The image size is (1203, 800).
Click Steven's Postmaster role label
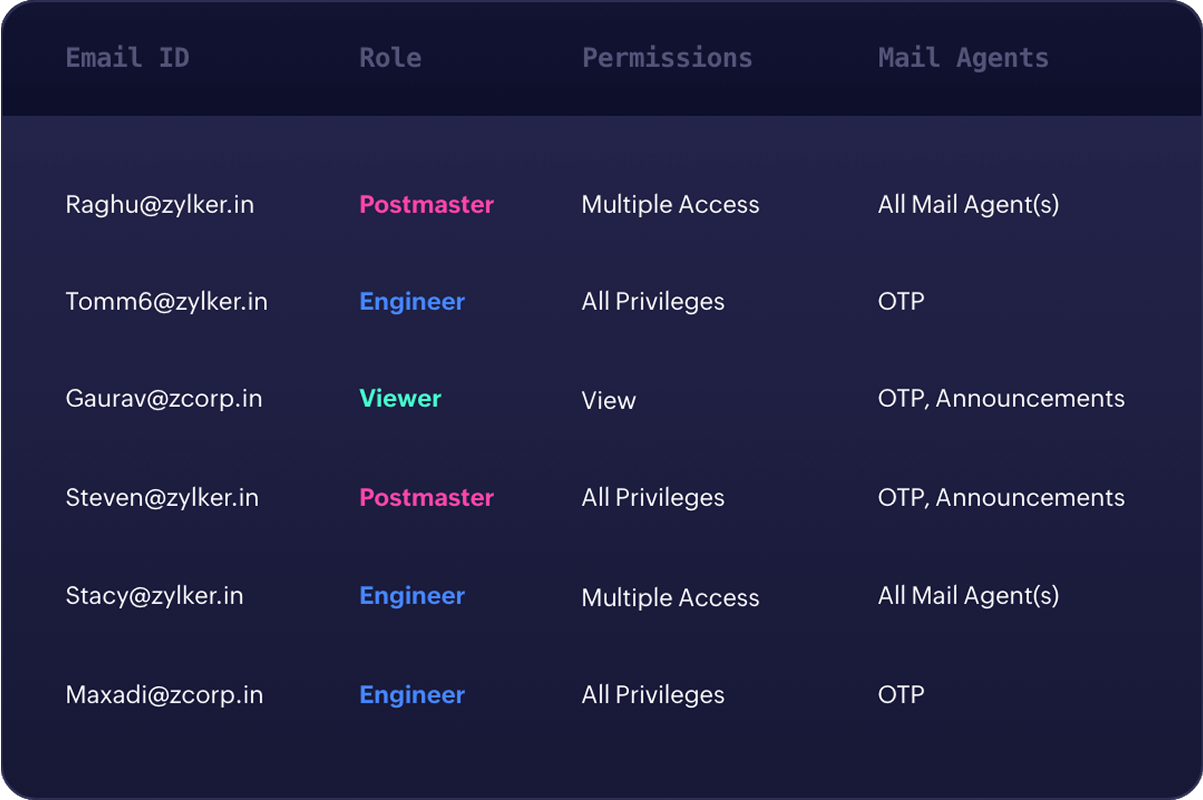point(426,498)
